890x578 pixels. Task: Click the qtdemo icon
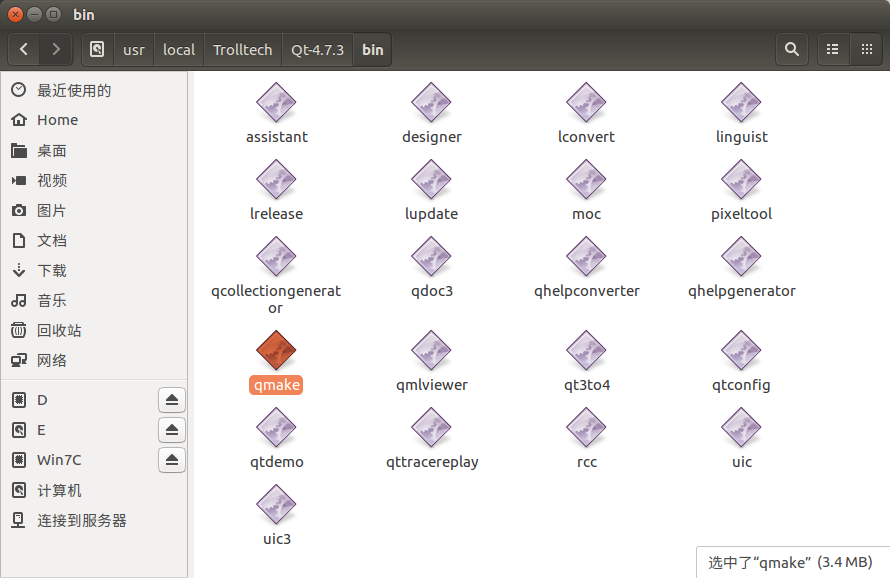point(276,428)
